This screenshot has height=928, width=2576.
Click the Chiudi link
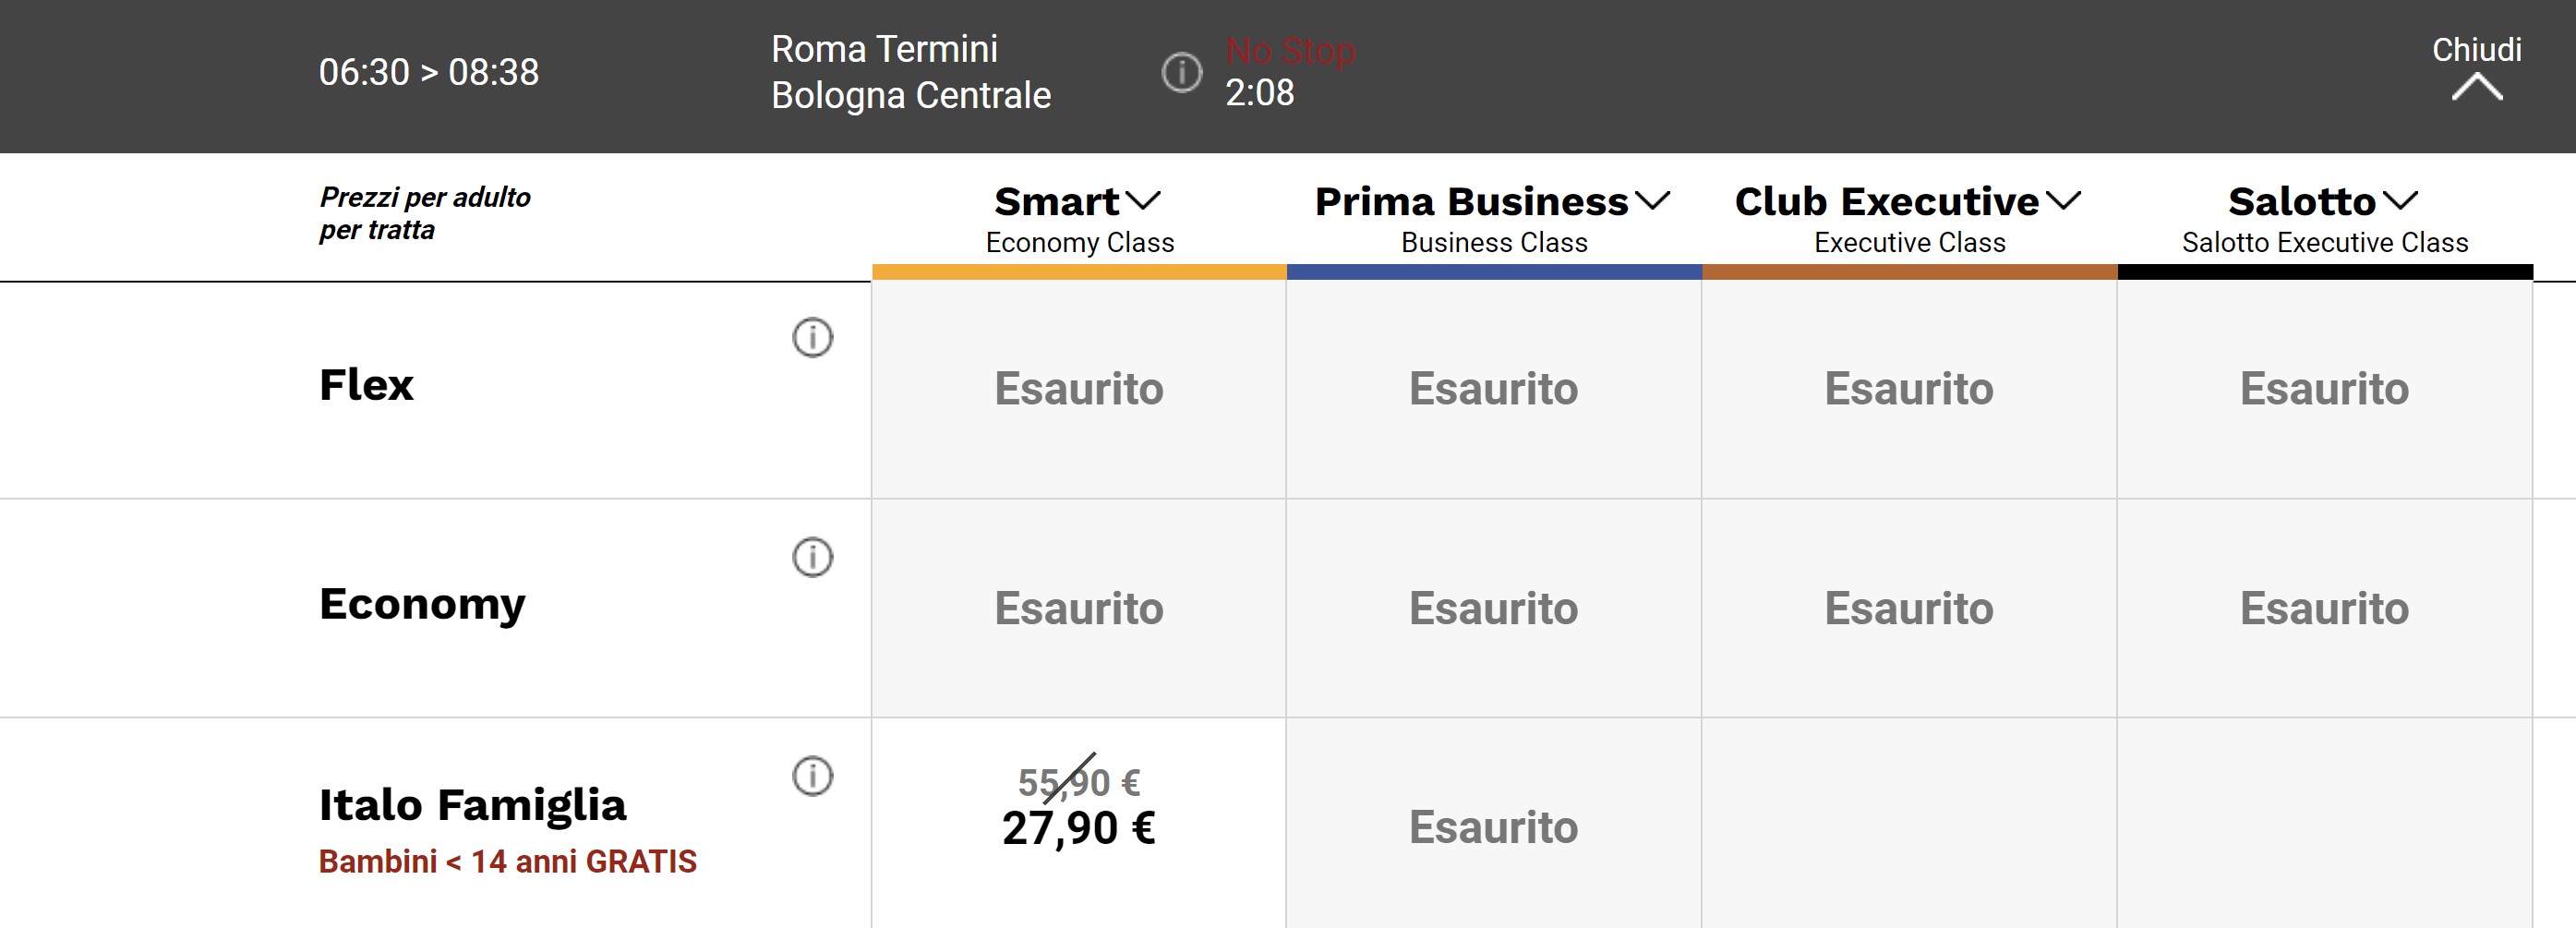pos(2476,49)
